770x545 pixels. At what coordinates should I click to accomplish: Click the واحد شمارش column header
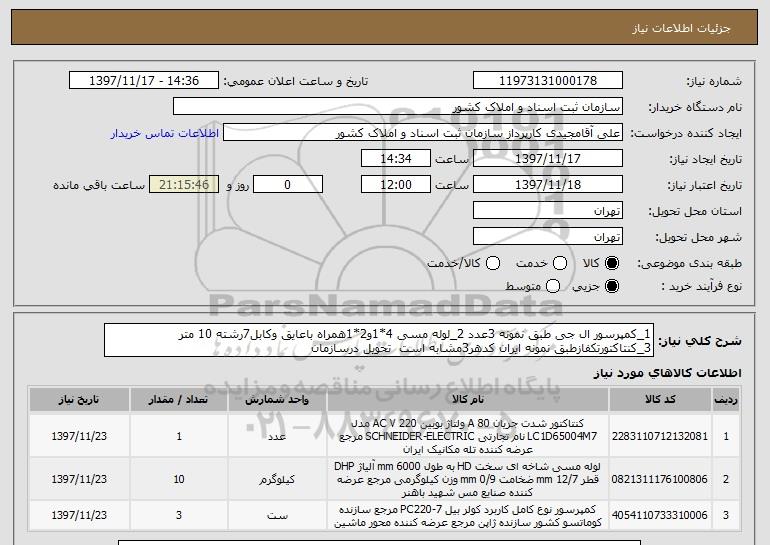tap(277, 400)
